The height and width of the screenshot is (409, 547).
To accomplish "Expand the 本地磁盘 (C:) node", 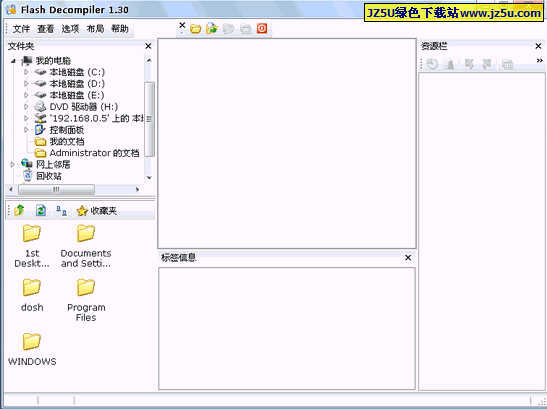I will point(26,72).
